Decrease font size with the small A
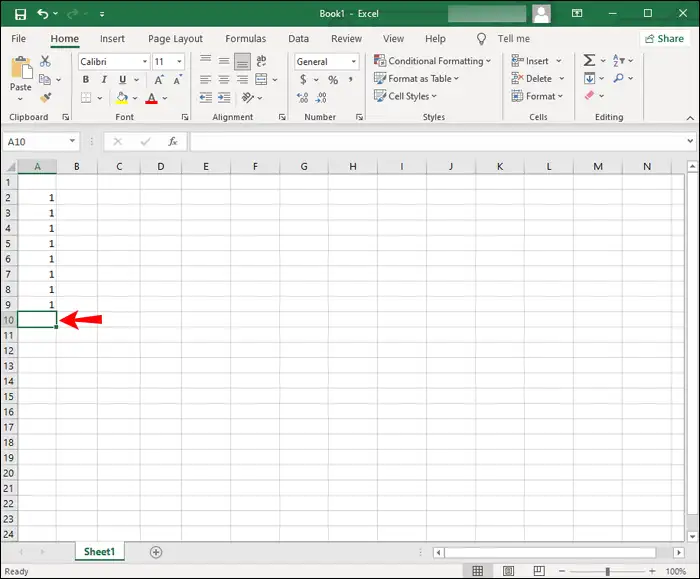 [x=178, y=80]
